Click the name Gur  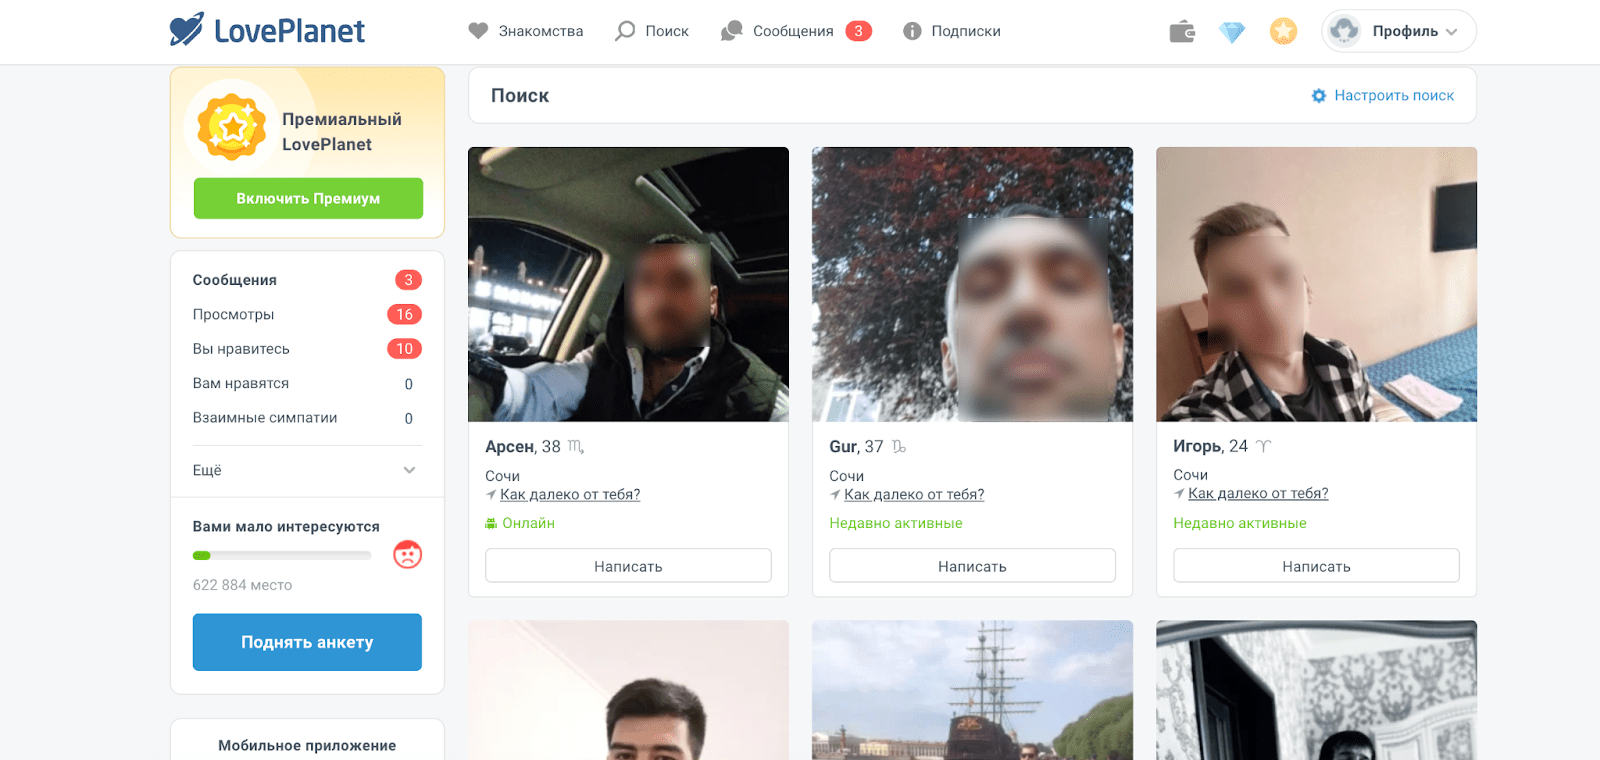click(844, 447)
